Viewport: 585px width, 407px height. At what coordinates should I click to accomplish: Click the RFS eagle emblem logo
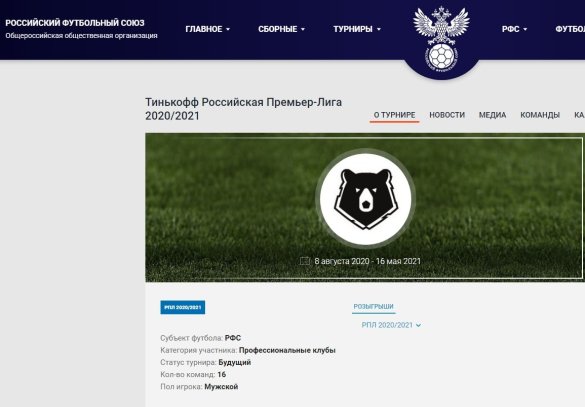[x=442, y=39]
